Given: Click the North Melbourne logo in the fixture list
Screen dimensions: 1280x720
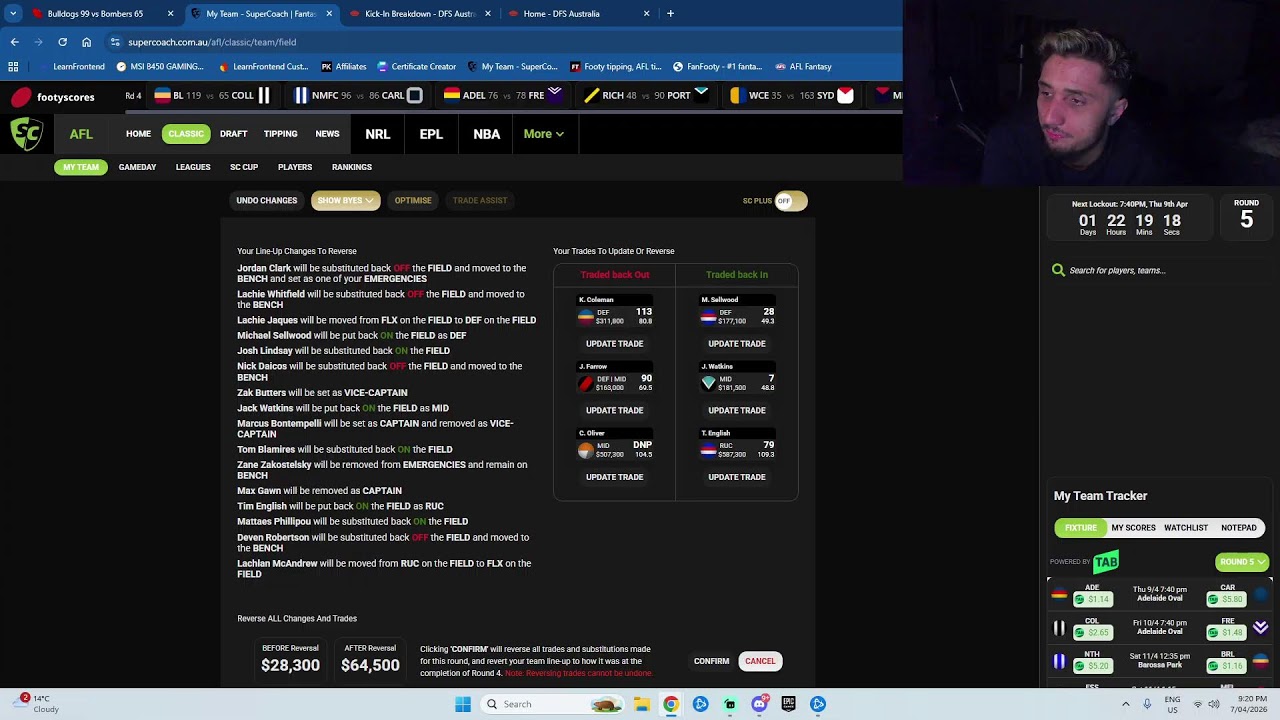Looking at the screenshot, I should point(1059,661).
